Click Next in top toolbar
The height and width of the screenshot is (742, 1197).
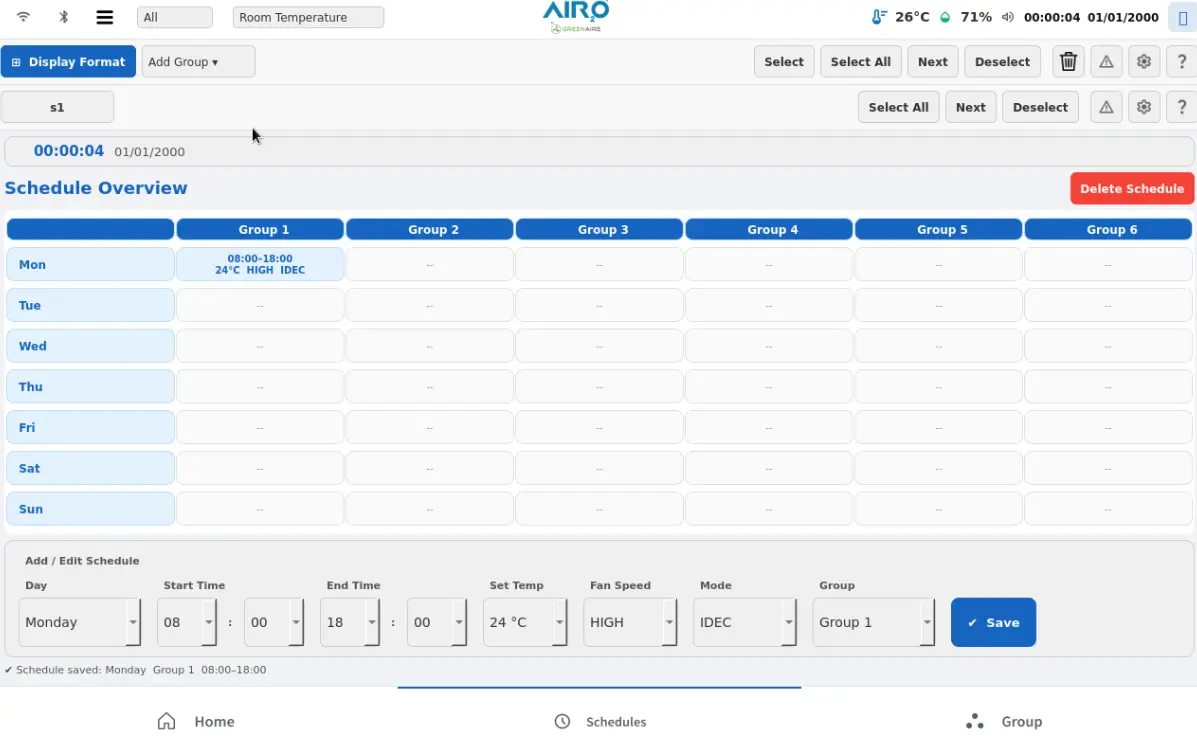(x=933, y=61)
